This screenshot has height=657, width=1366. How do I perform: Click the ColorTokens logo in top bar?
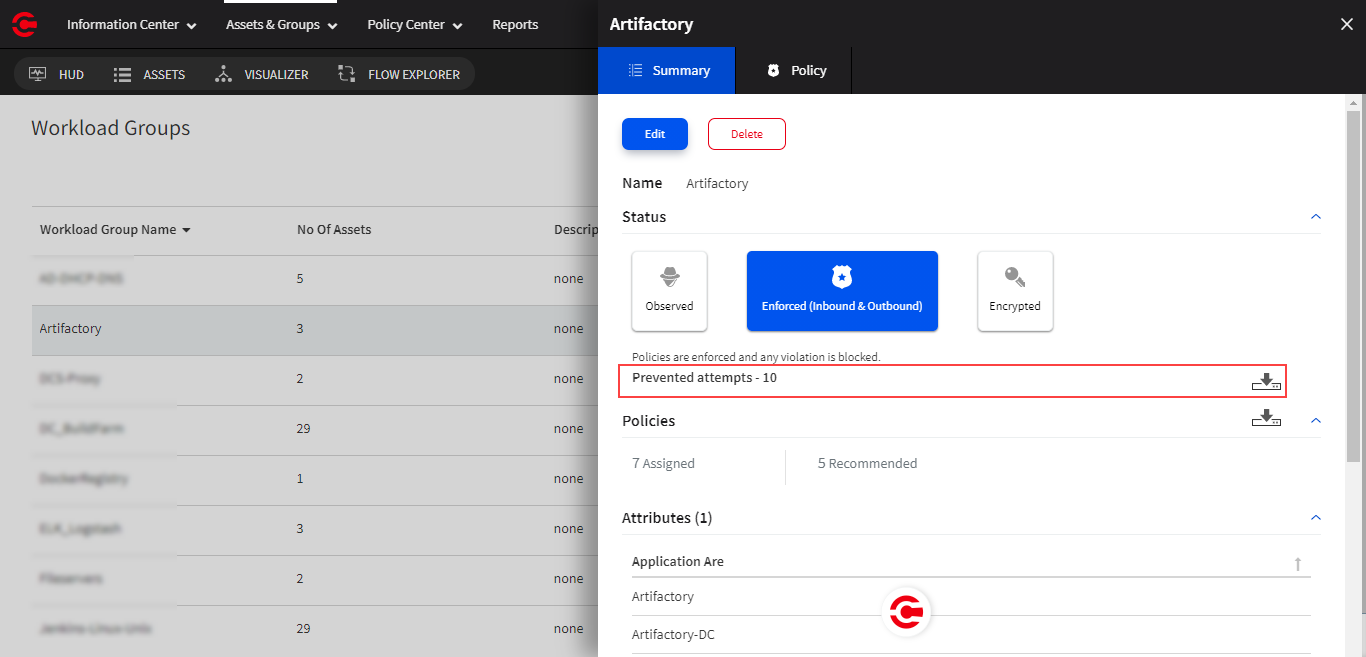tap(25, 24)
